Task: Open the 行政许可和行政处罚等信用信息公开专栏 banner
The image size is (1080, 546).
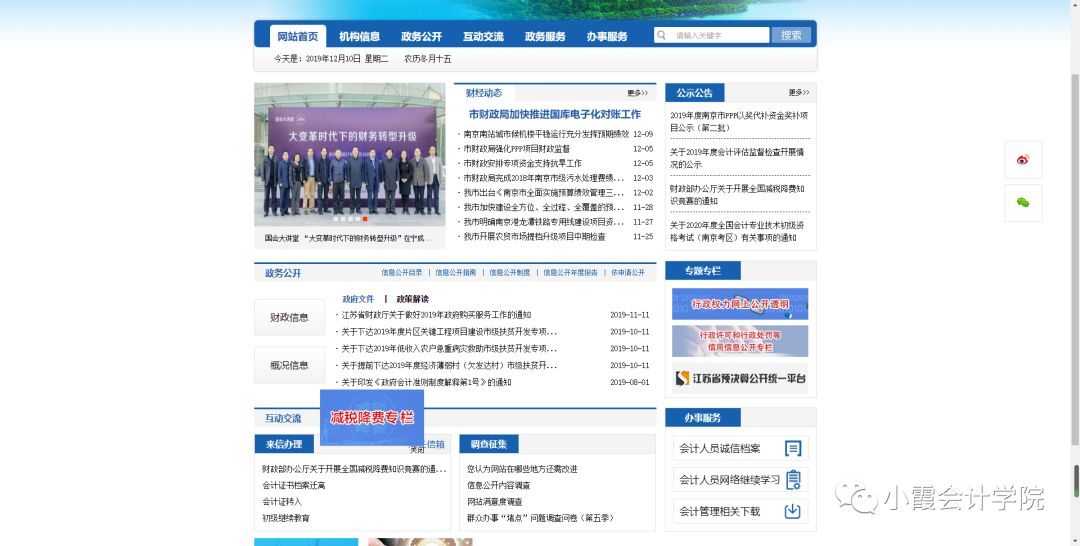Action: tap(740, 341)
